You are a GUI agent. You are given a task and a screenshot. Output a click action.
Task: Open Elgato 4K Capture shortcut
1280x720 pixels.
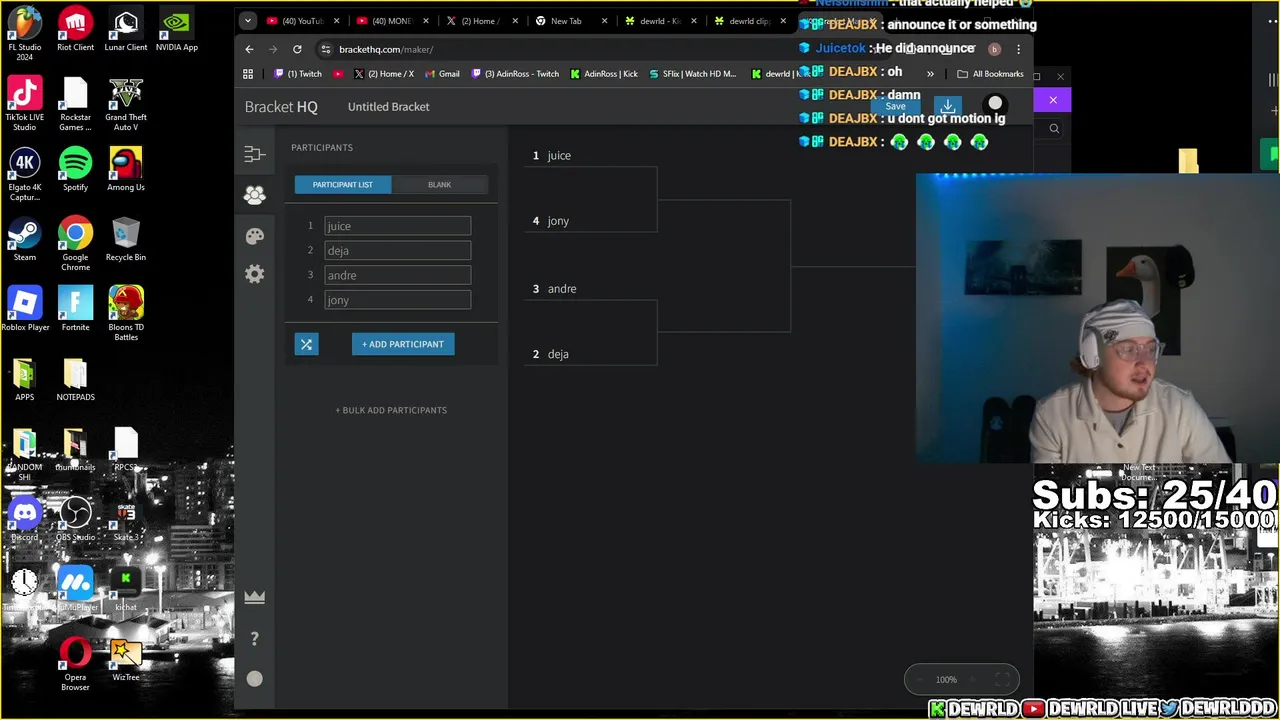click(x=25, y=174)
